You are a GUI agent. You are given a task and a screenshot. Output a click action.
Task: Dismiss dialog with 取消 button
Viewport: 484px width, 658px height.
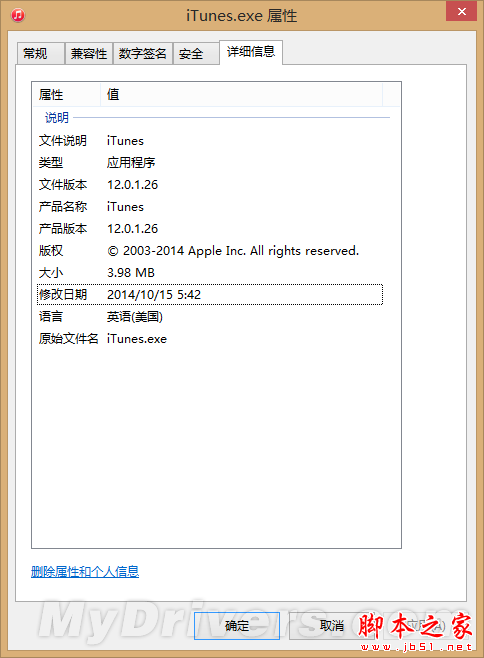pos(332,626)
